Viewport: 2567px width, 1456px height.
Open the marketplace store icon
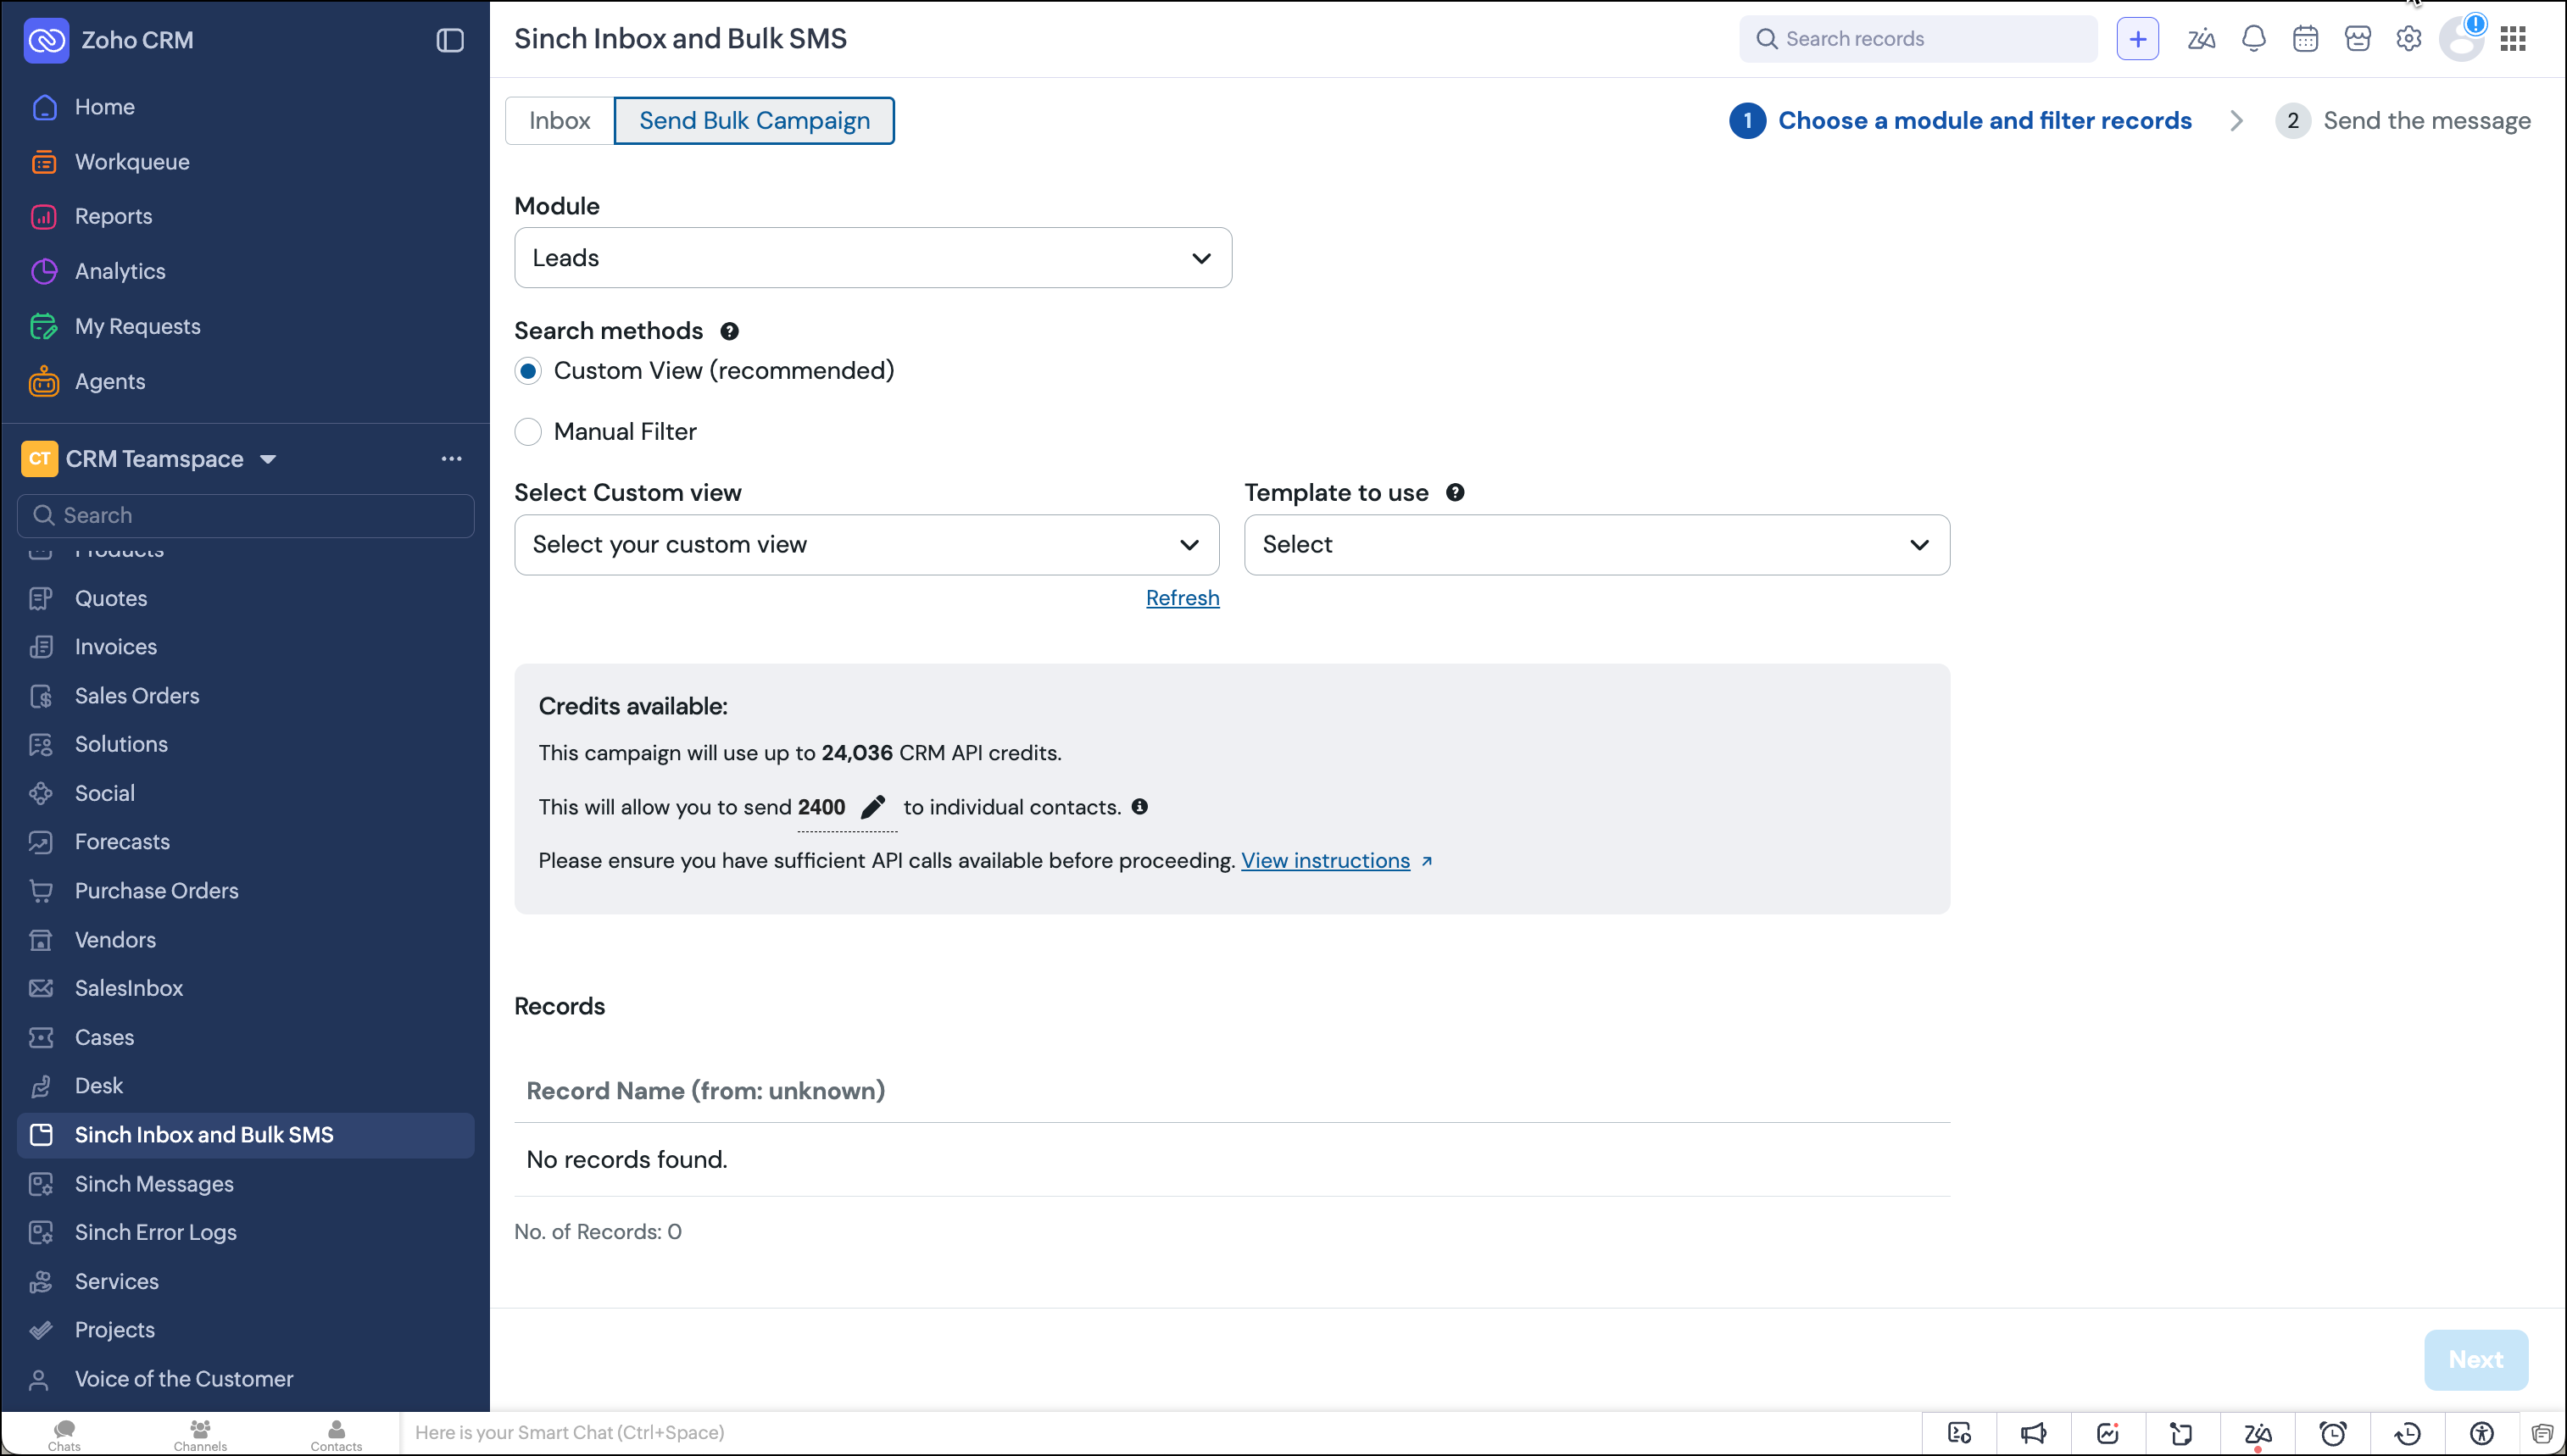2357,39
